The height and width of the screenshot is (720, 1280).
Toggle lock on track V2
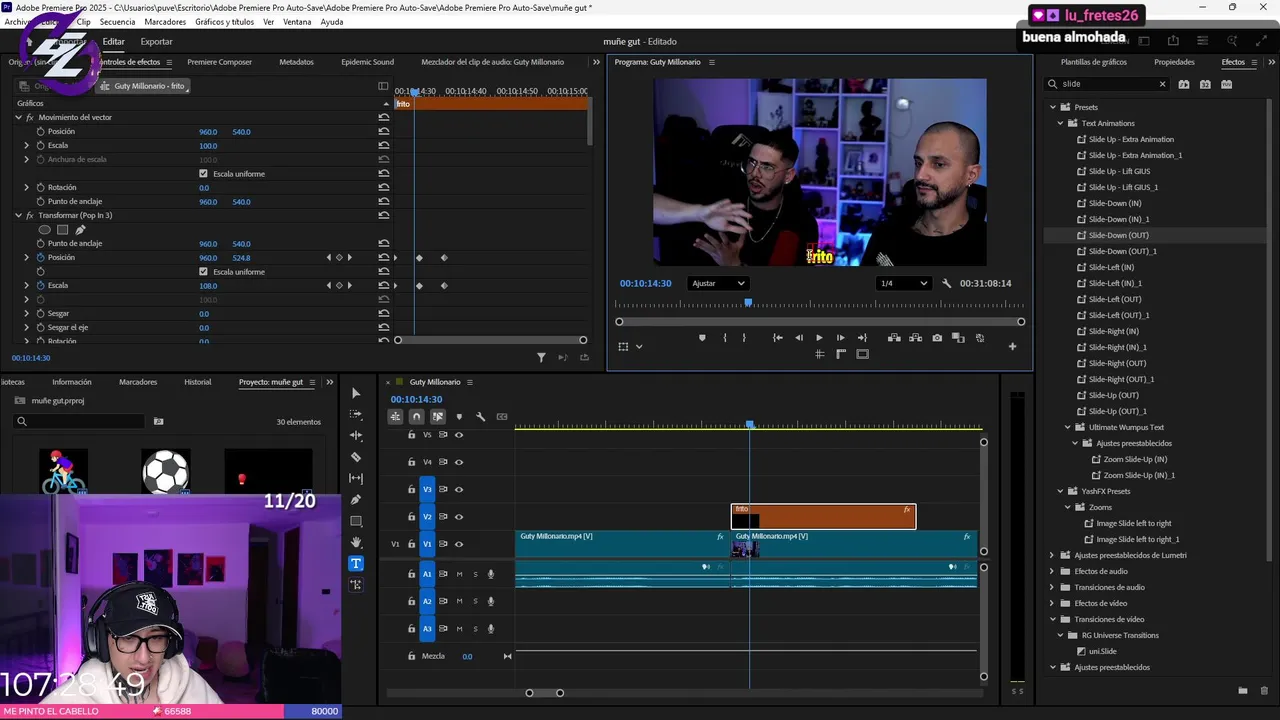(x=411, y=517)
